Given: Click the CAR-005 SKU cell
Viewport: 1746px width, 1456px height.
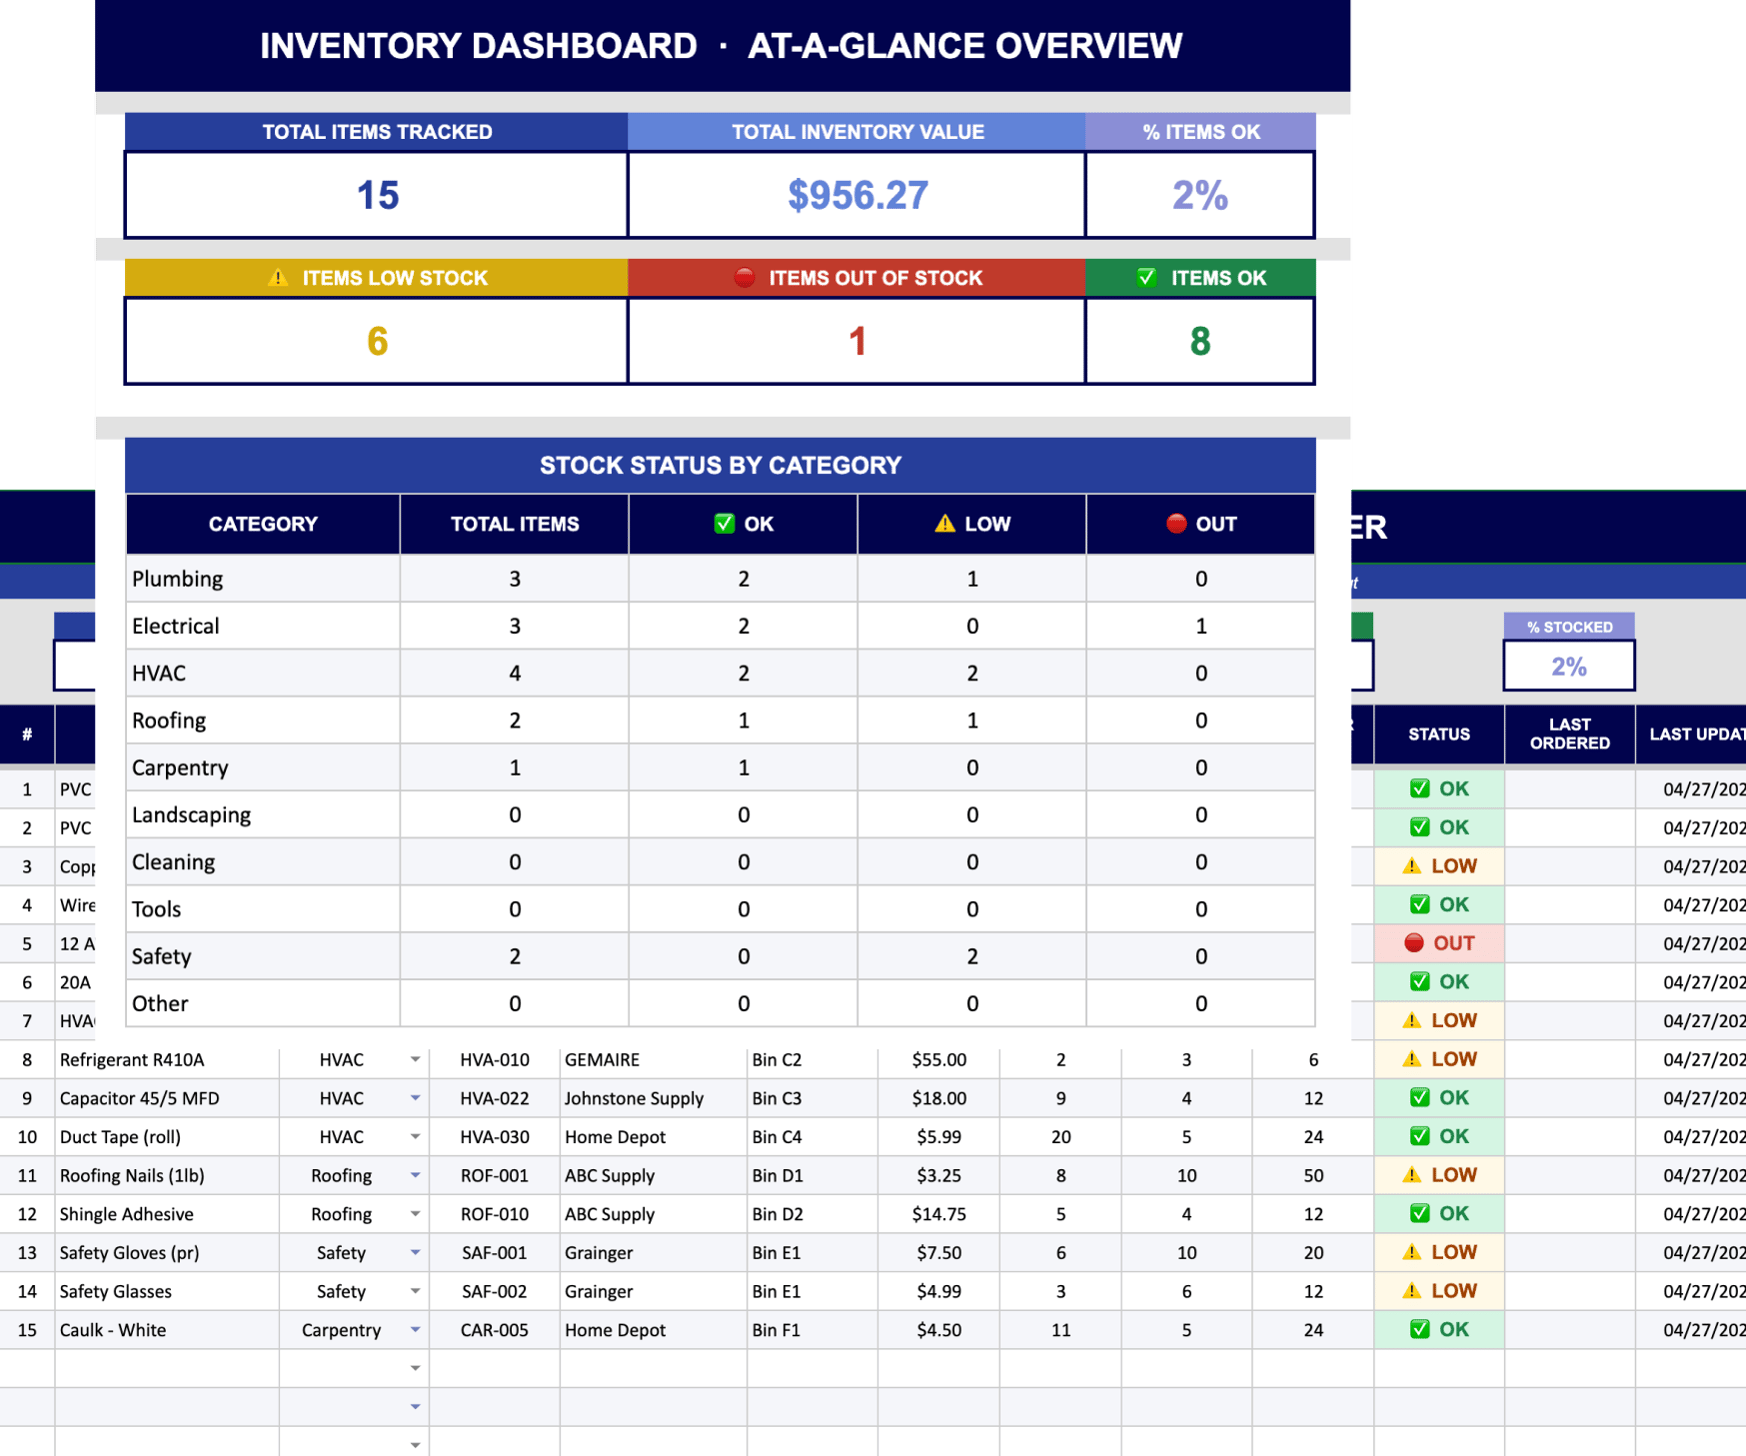Looking at the screenshot, I should 494,1330.
